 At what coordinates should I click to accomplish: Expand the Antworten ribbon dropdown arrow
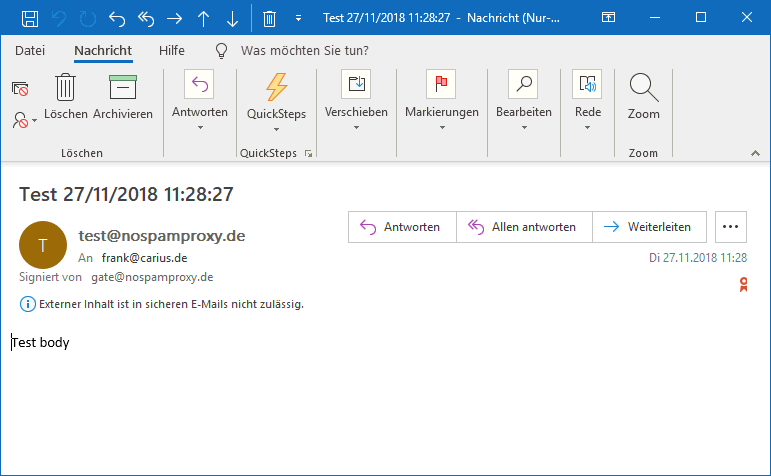tap(200, 127)
